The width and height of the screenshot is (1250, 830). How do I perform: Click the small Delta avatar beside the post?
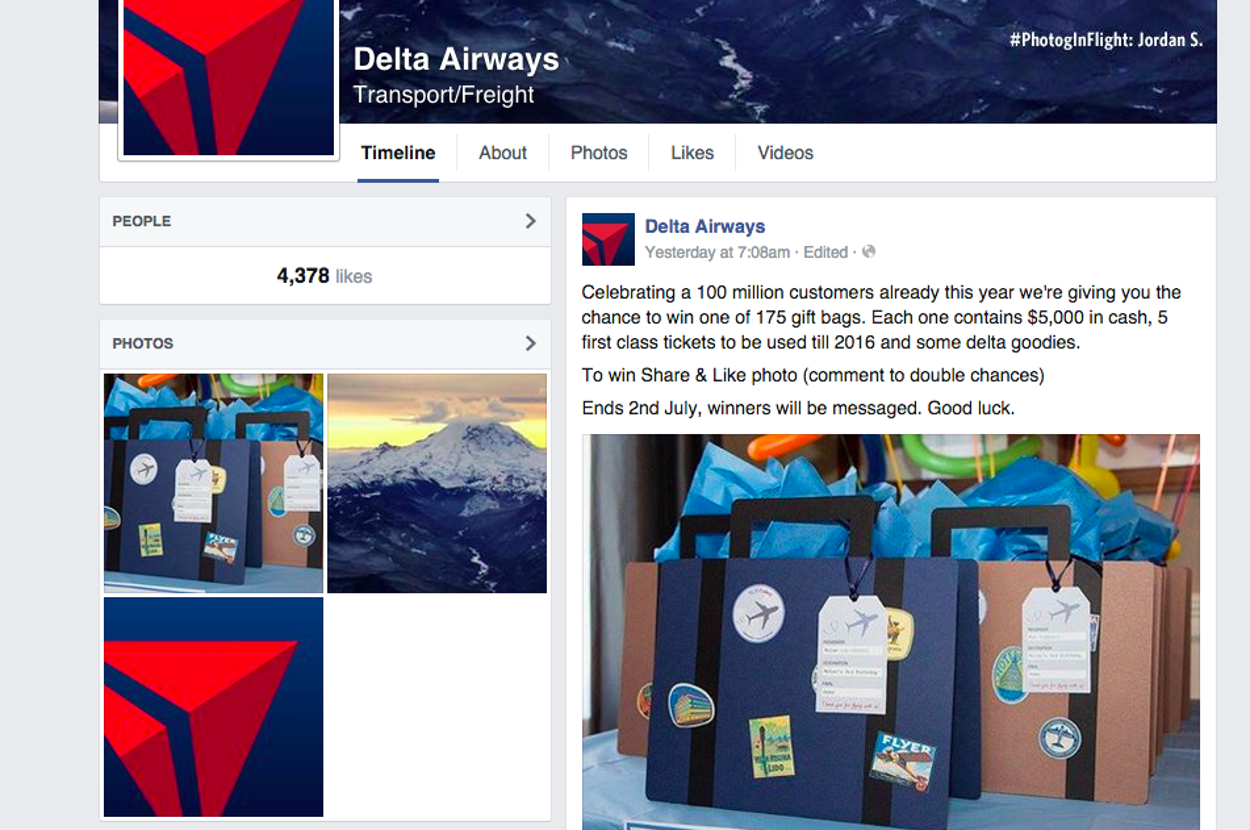608,239
